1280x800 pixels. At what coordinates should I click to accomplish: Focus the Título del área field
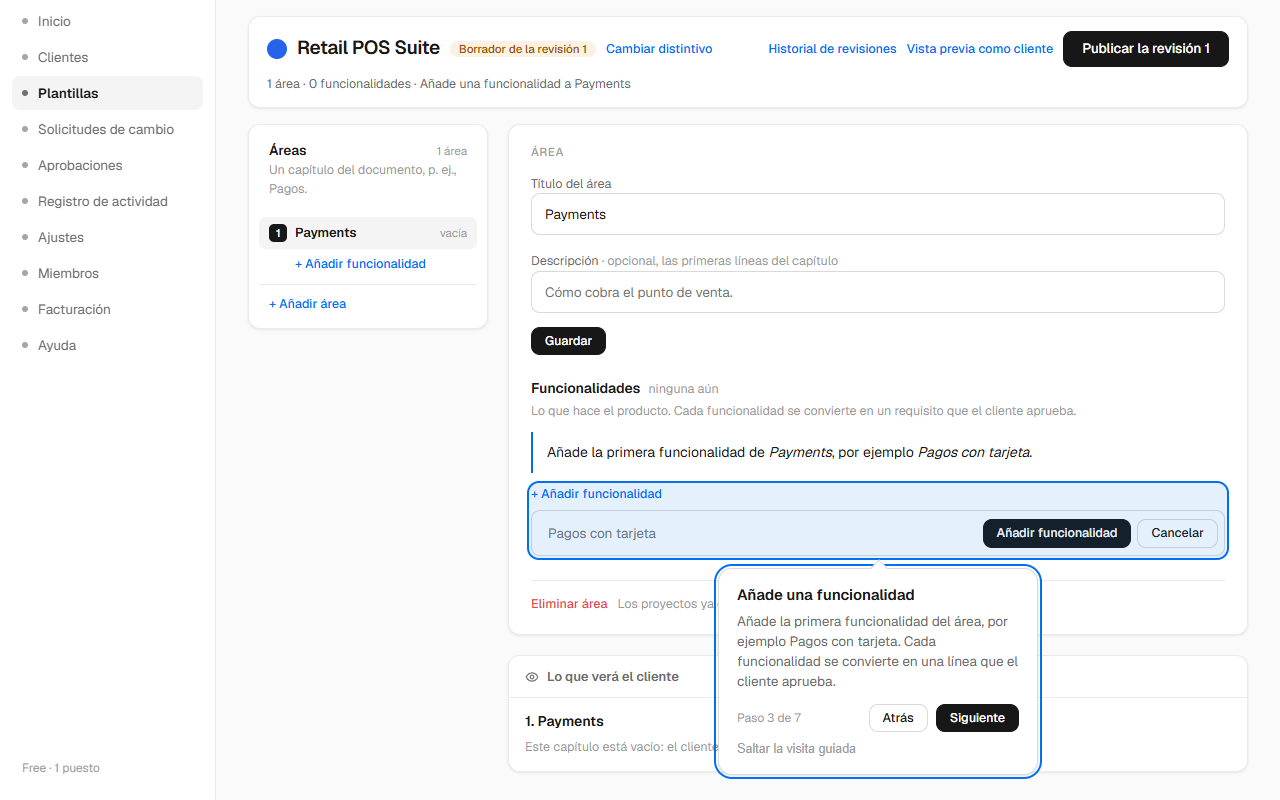(x=878, y=214)
